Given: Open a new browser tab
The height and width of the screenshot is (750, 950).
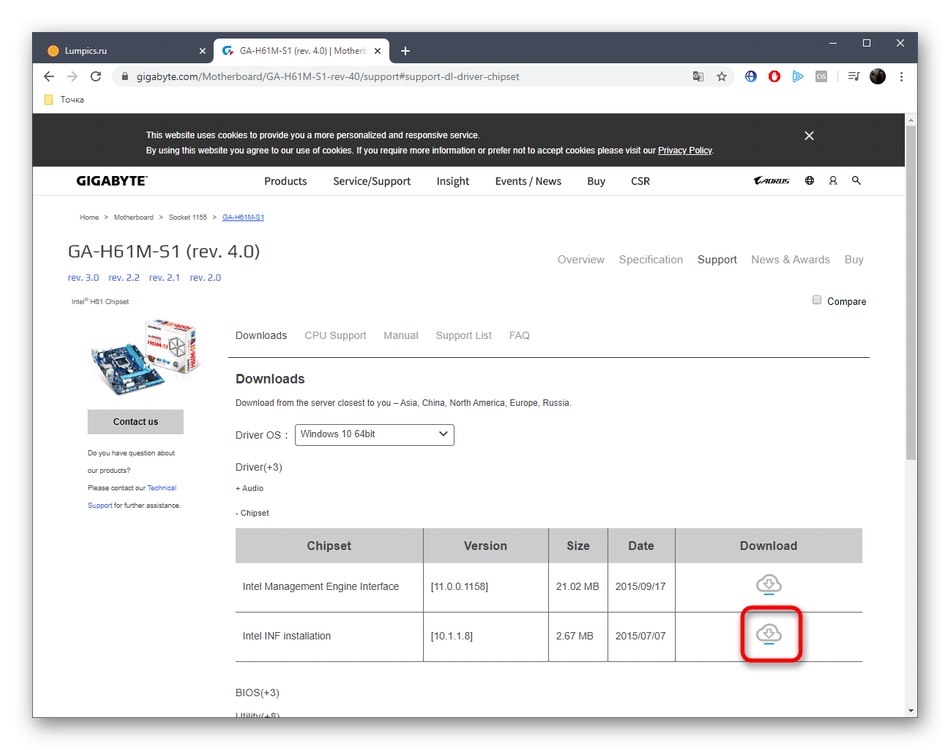Looking at the screenshot, I should [x=405, y=51].
